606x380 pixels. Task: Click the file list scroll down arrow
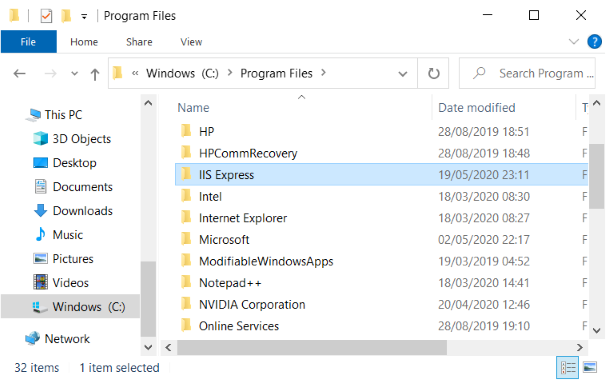tap(596, 331)
